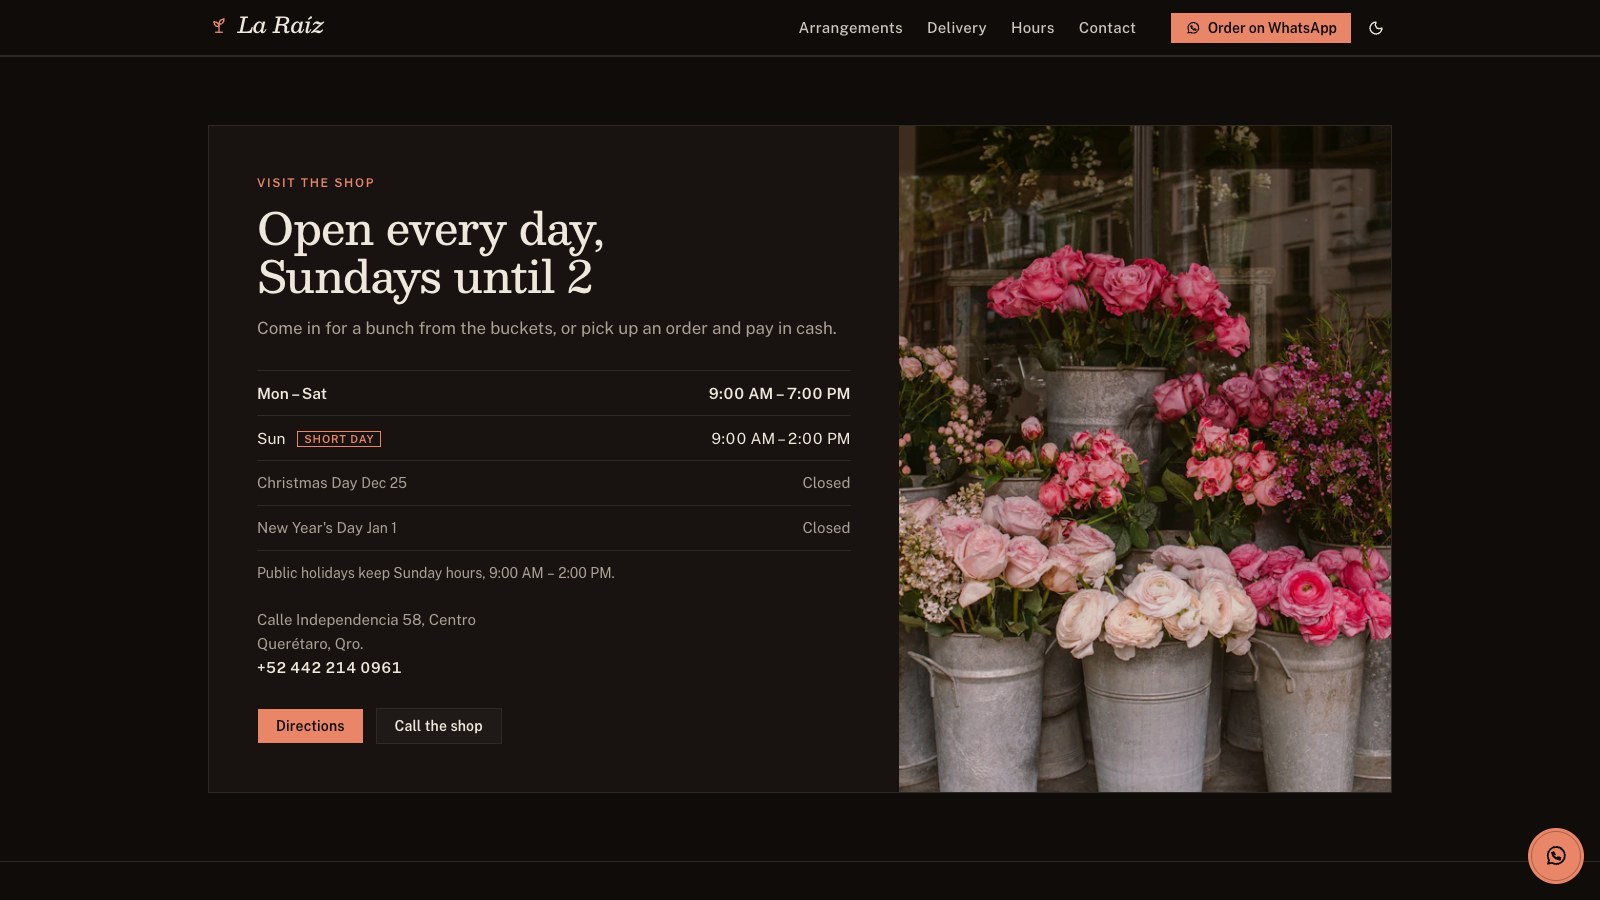Click the La Raíz brand name

pos(280,26)
